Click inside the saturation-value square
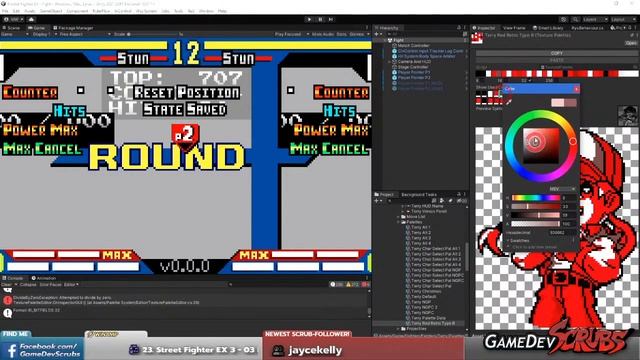The image size is (640, 360). (x=541, y=145)
